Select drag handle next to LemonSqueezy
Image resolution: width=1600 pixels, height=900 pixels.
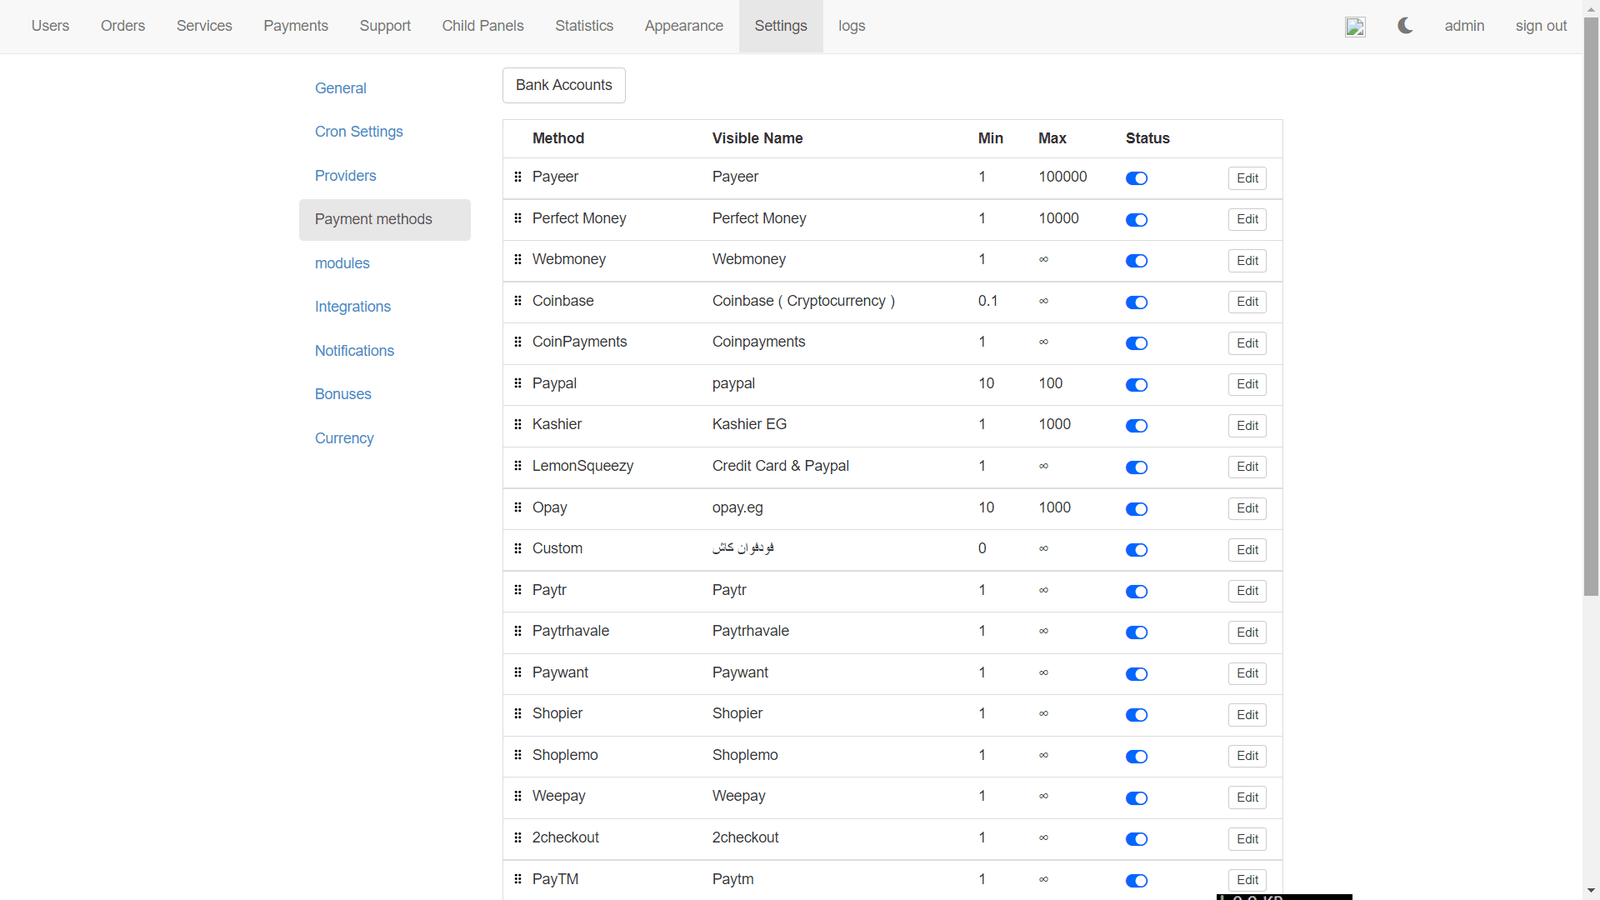518,466
